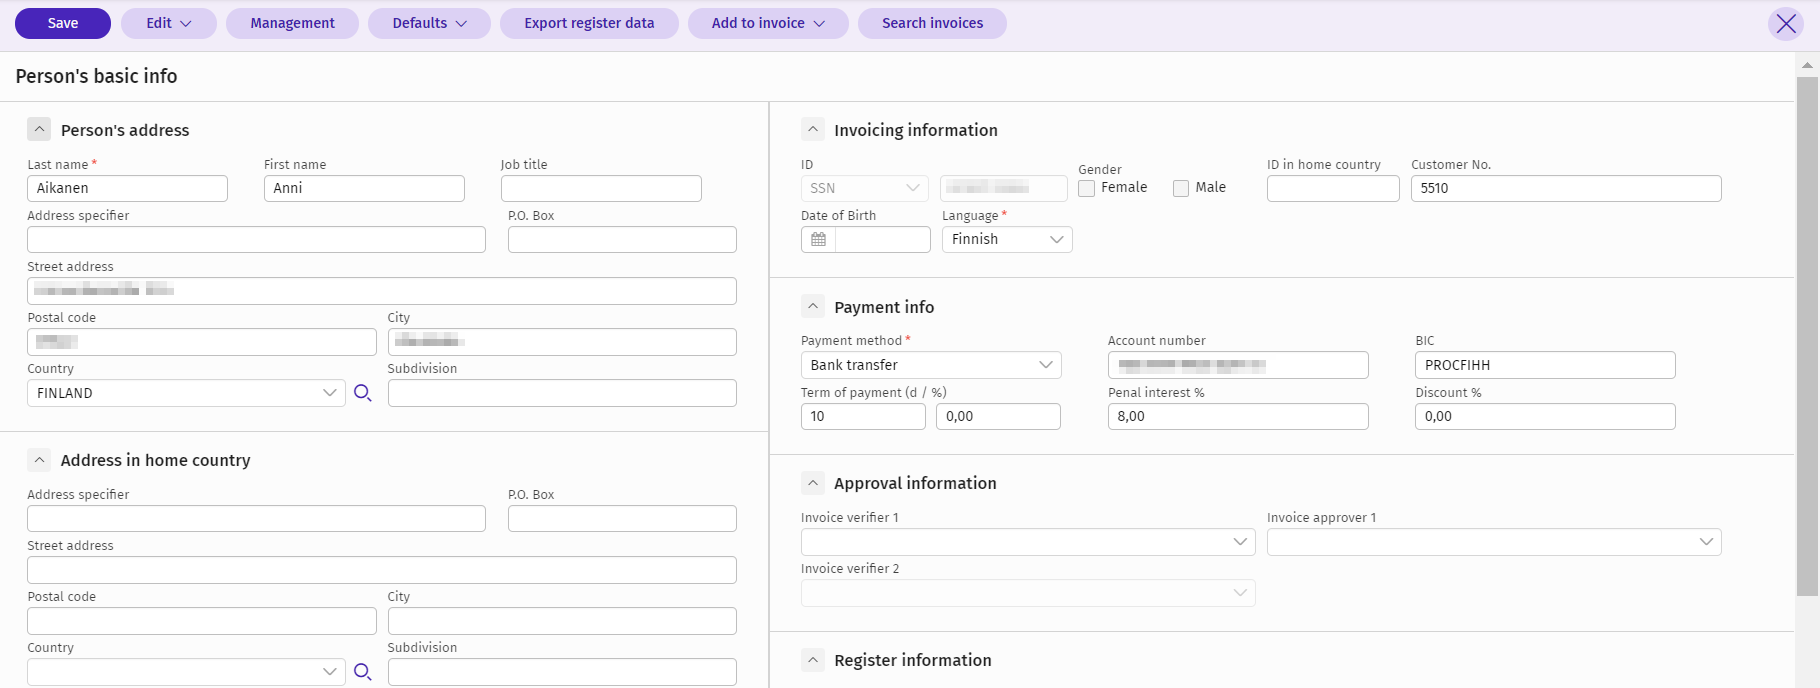Click the Save button
This screenshot has height=688, width=1820.
click(x=63, y=23)
